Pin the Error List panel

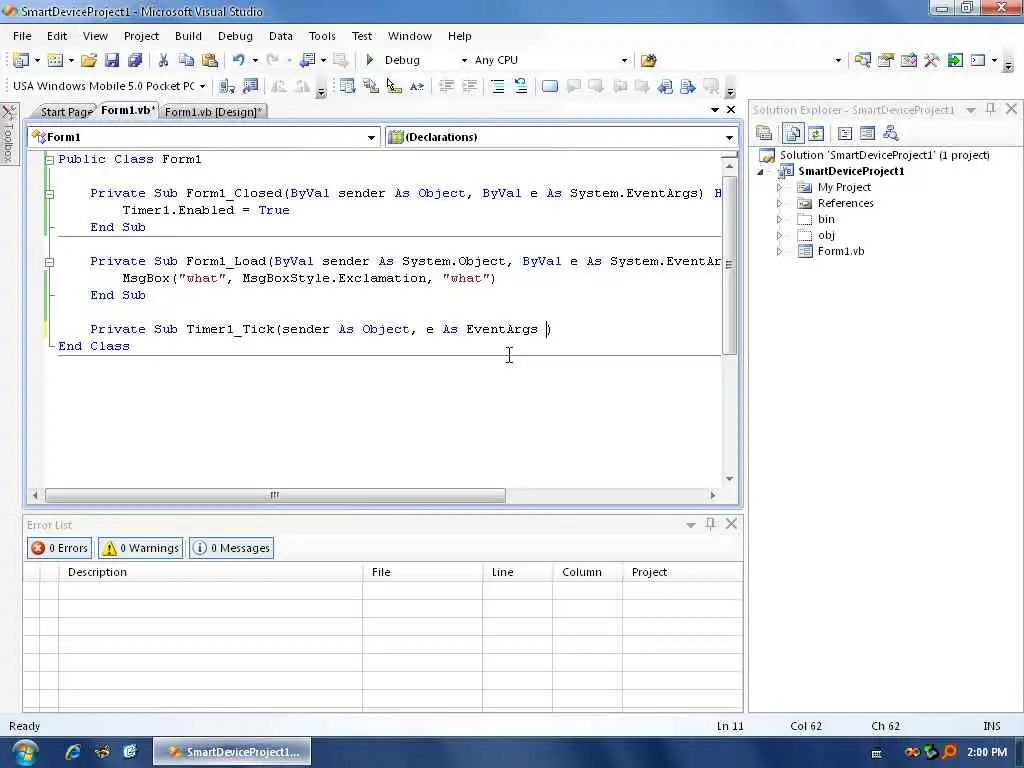pyautogui.click(x=711, y=524)
